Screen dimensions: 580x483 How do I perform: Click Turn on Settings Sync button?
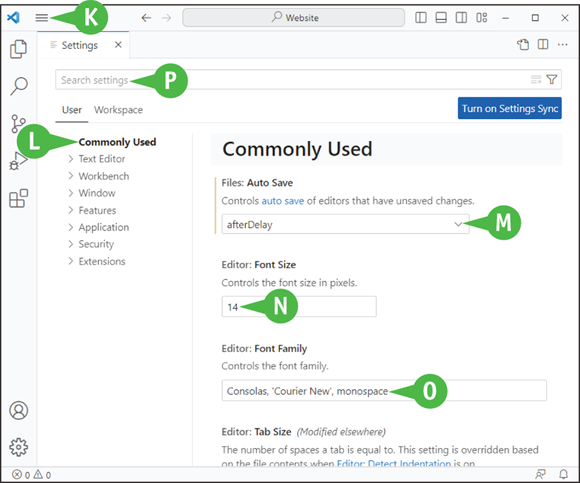point(510,108)
